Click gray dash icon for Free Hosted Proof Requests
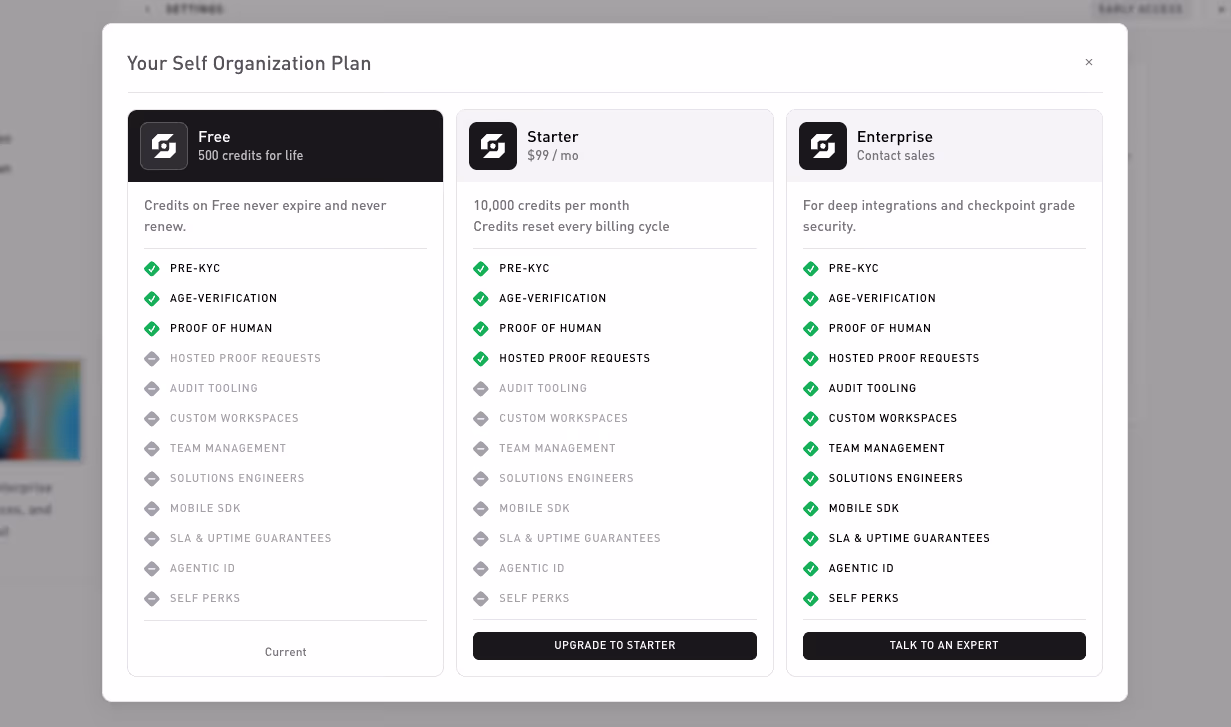This screenshot has width=1231, height=727. 152,359
